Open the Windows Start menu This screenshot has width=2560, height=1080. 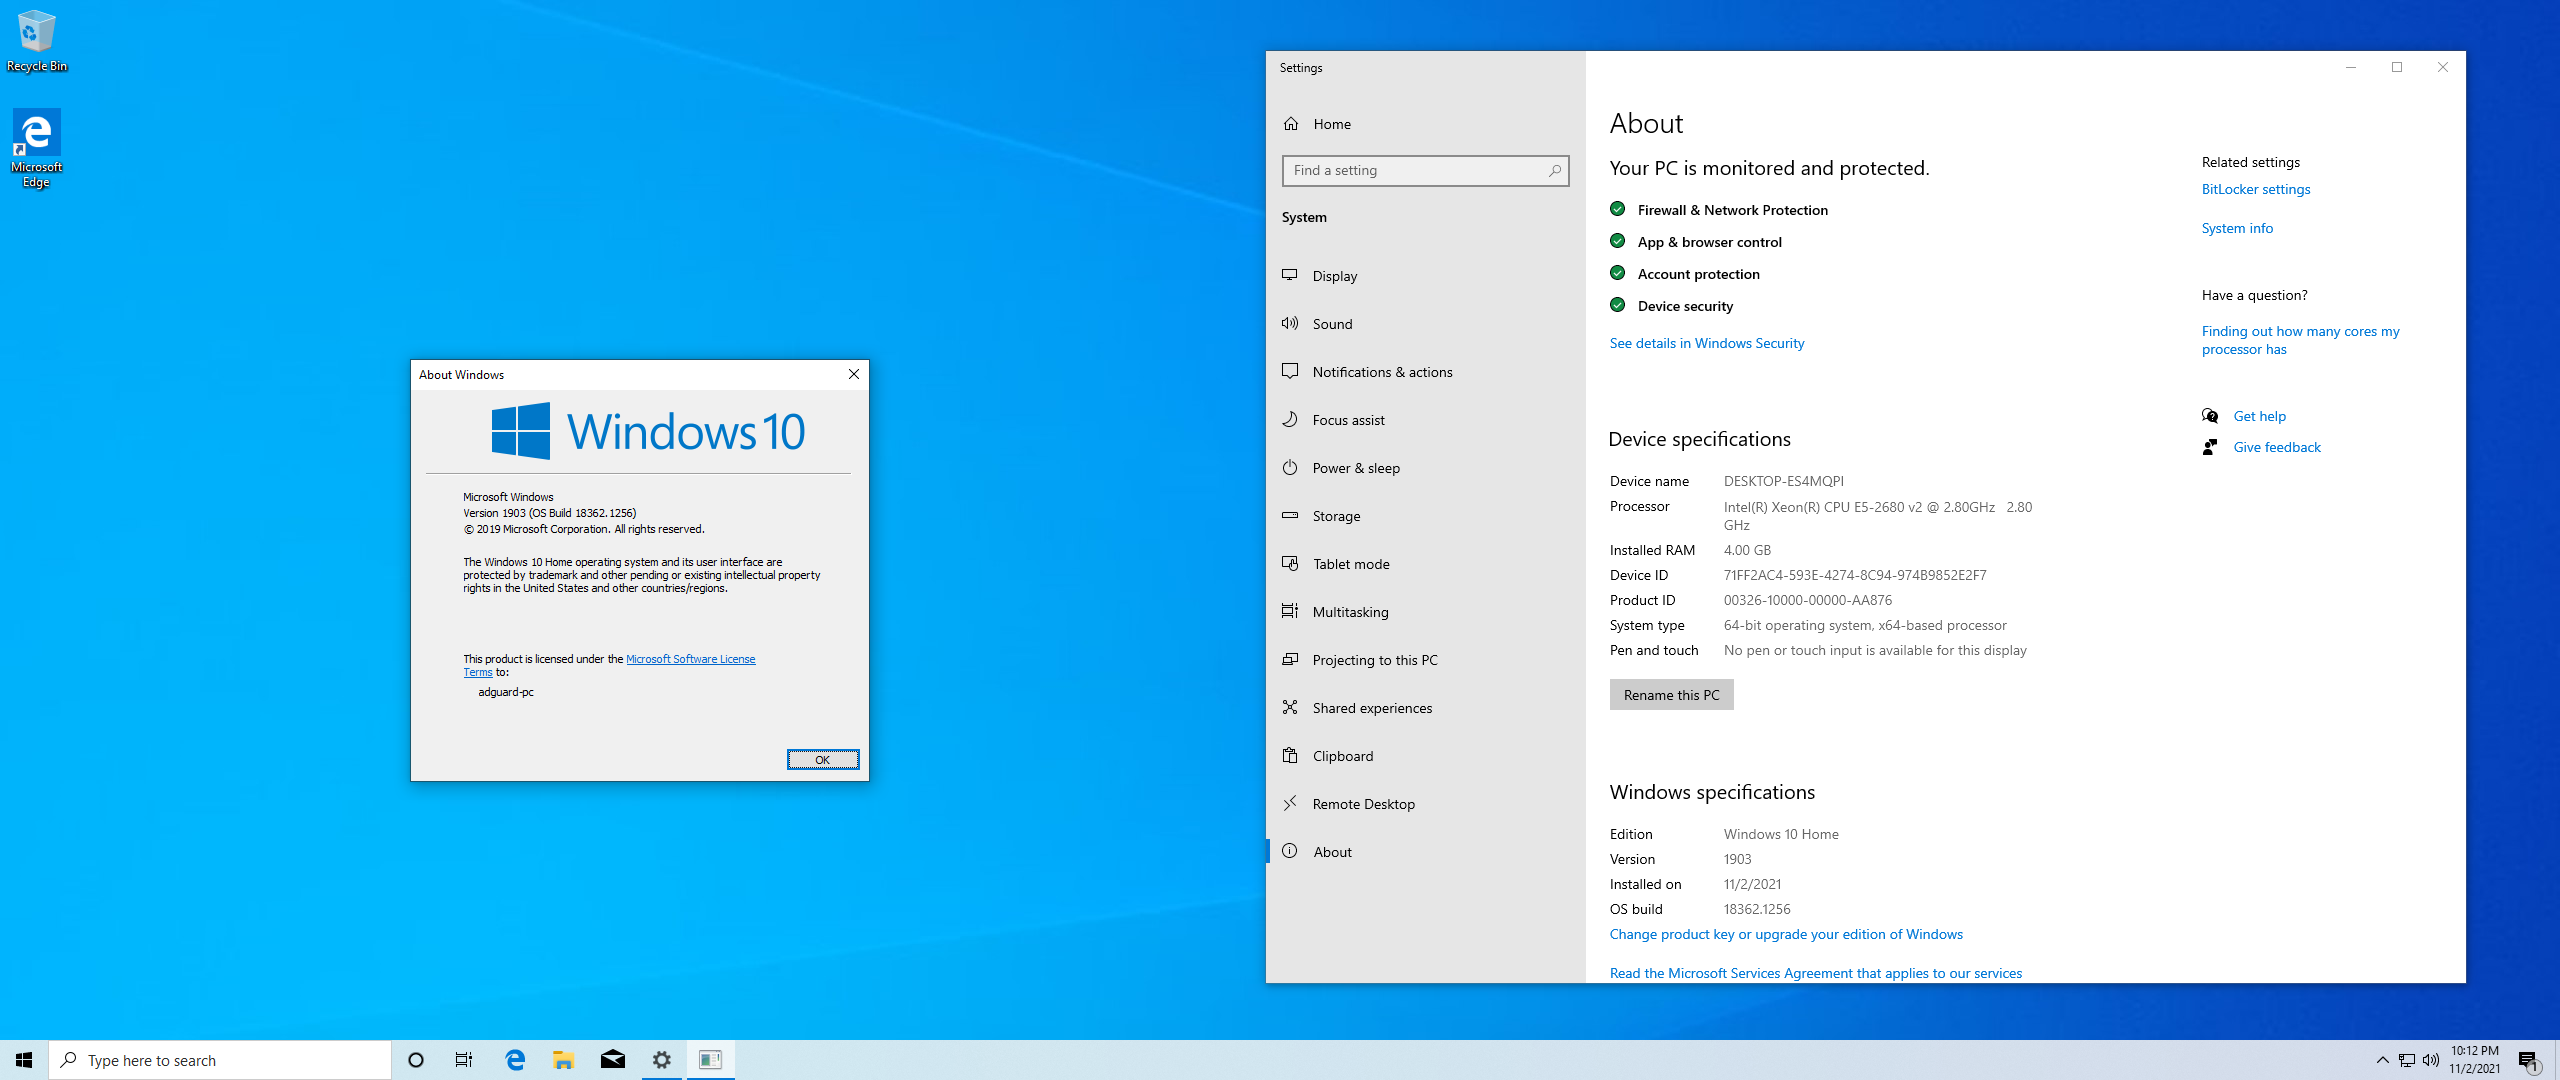(24, 1060)
